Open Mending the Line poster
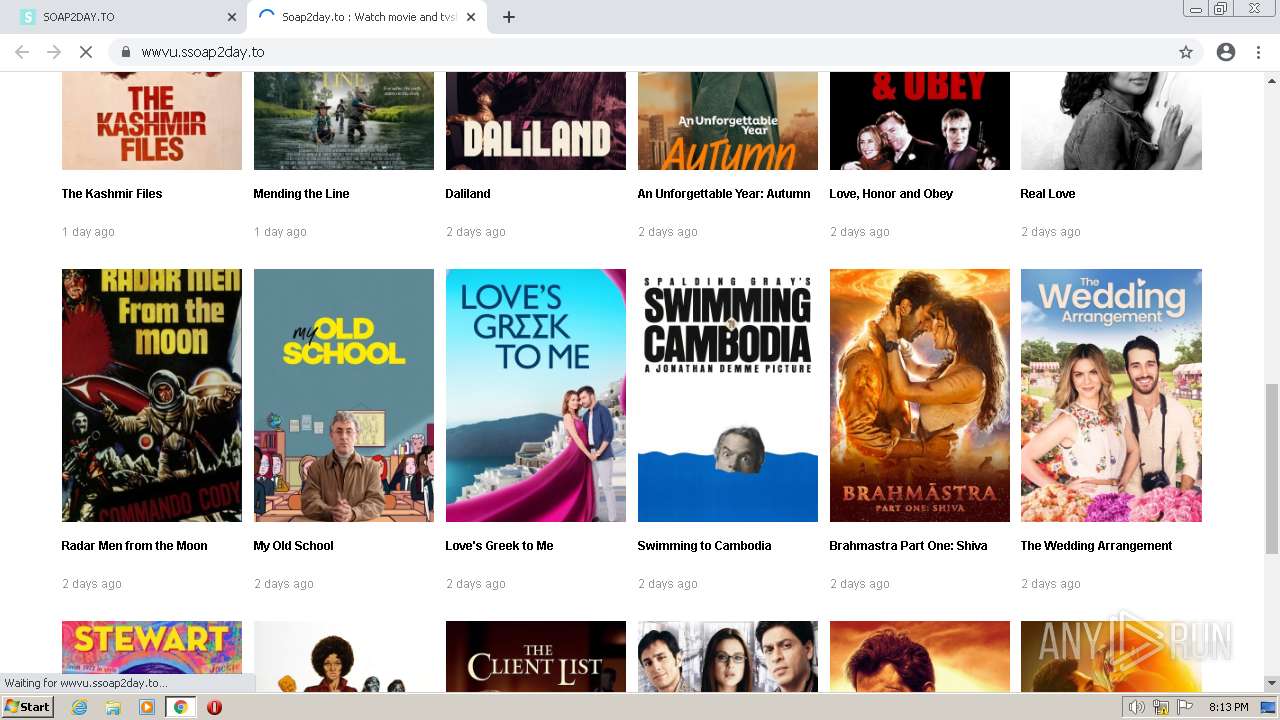The width and height of the screenshot is (1280, 720). (x=344, y=121)
